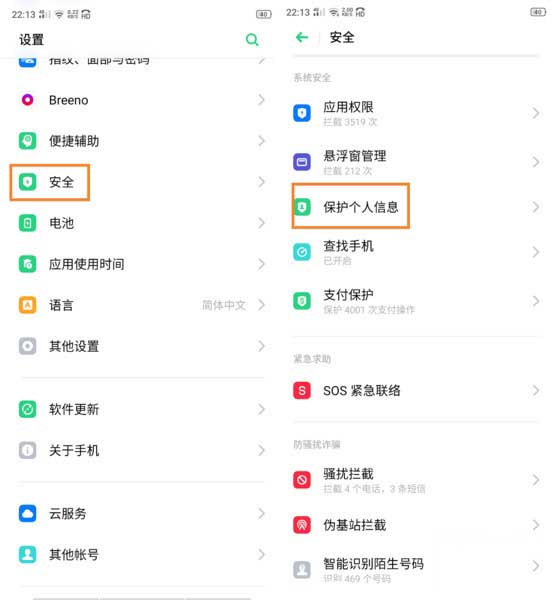Tap the 电池 battery icon
The image size is (551, 600).
[28, 223]
